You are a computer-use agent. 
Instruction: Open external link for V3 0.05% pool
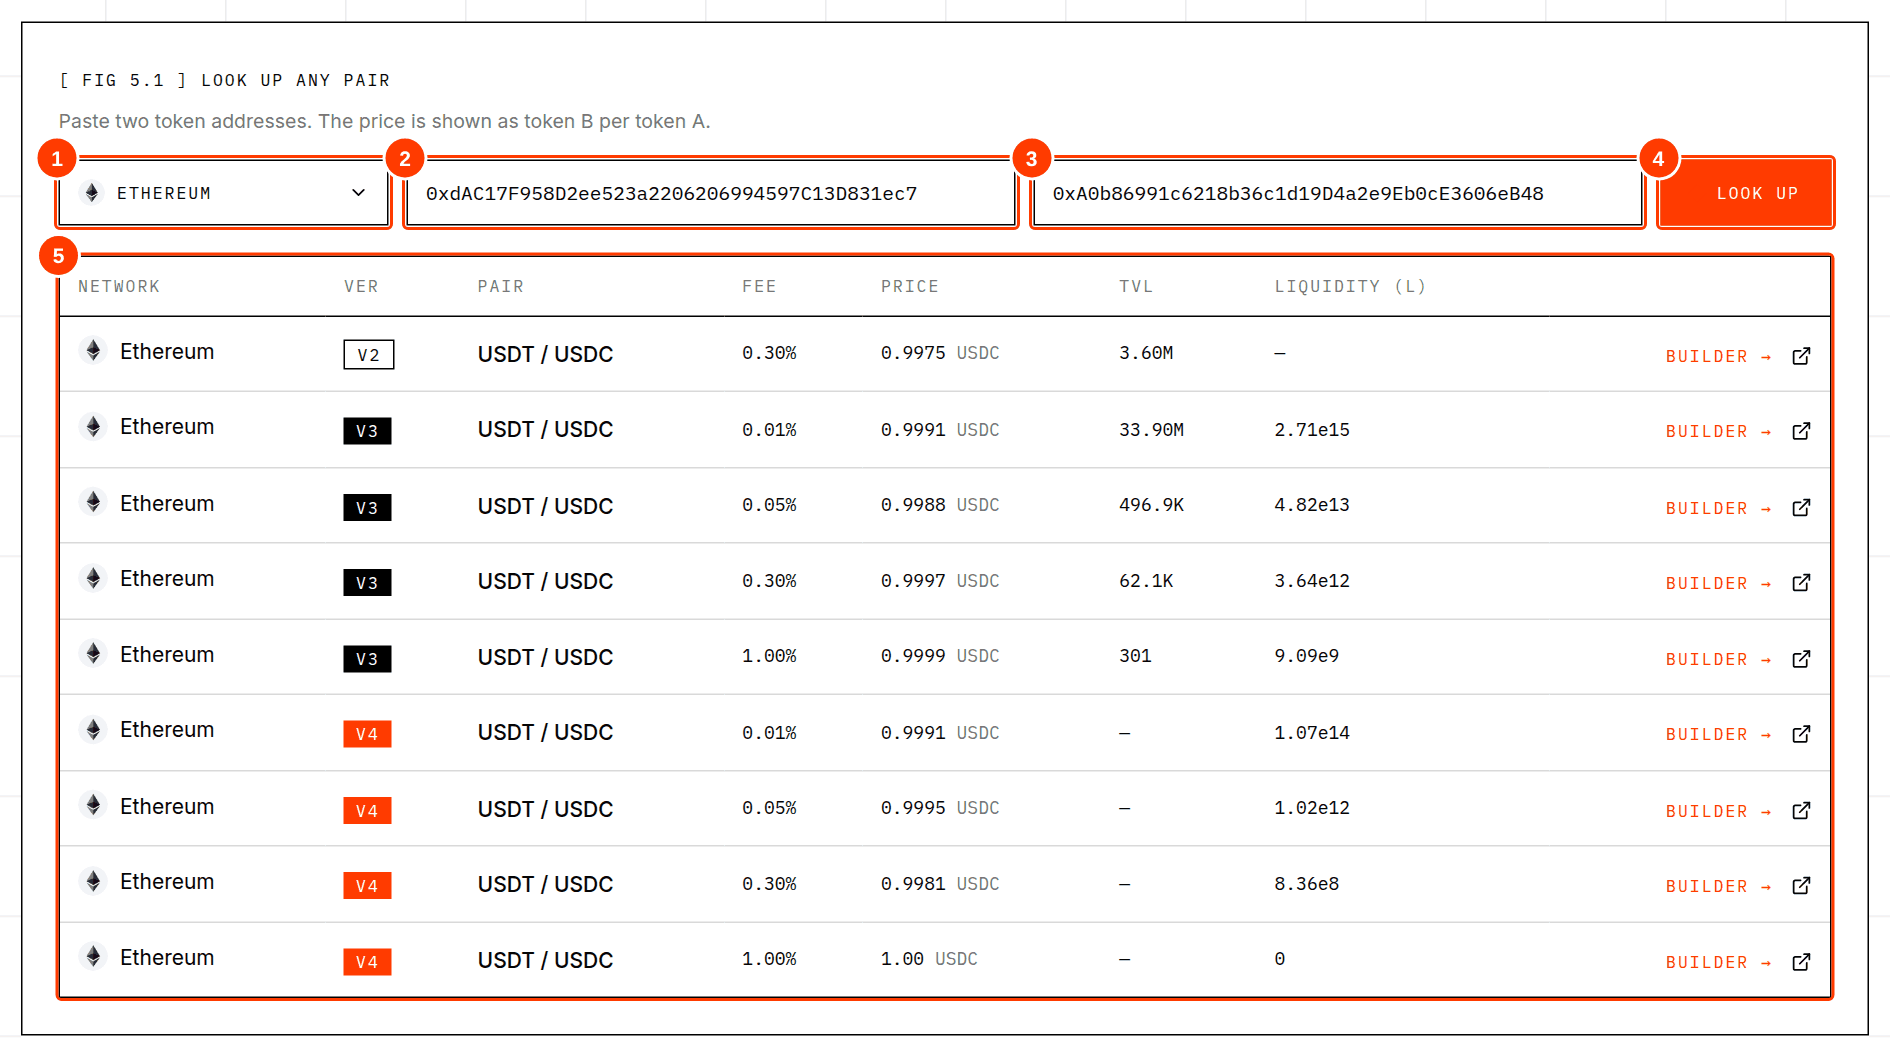[1801, 508]
